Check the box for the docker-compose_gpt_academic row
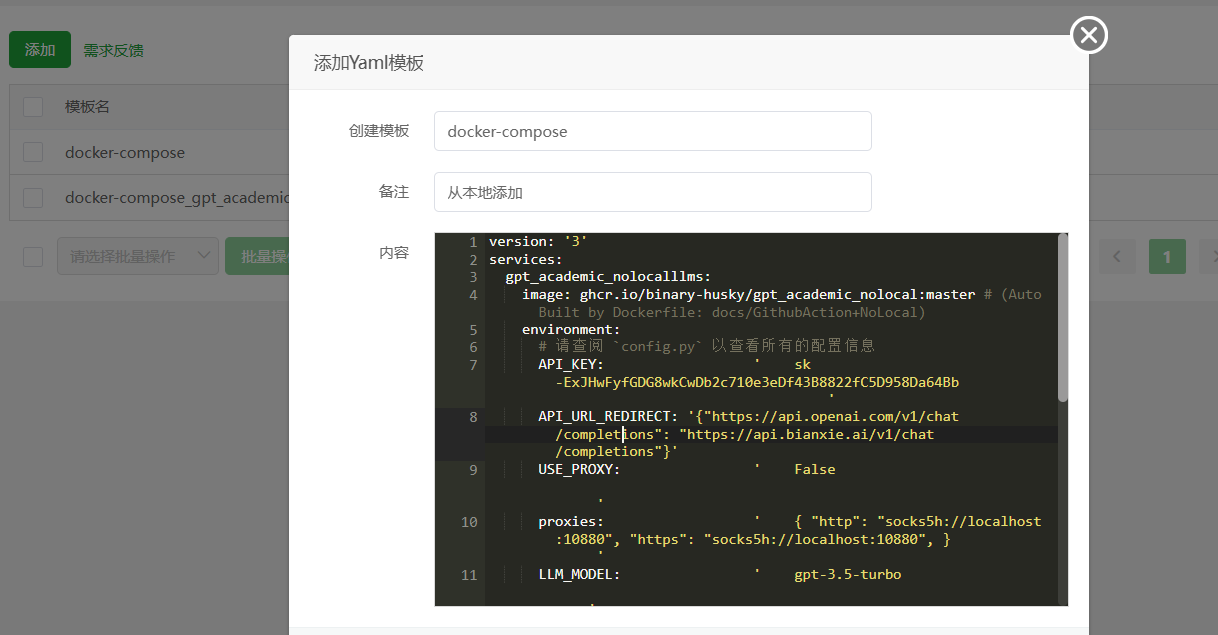This screenshot has width=1218, height=635. [x=33, y=198]
